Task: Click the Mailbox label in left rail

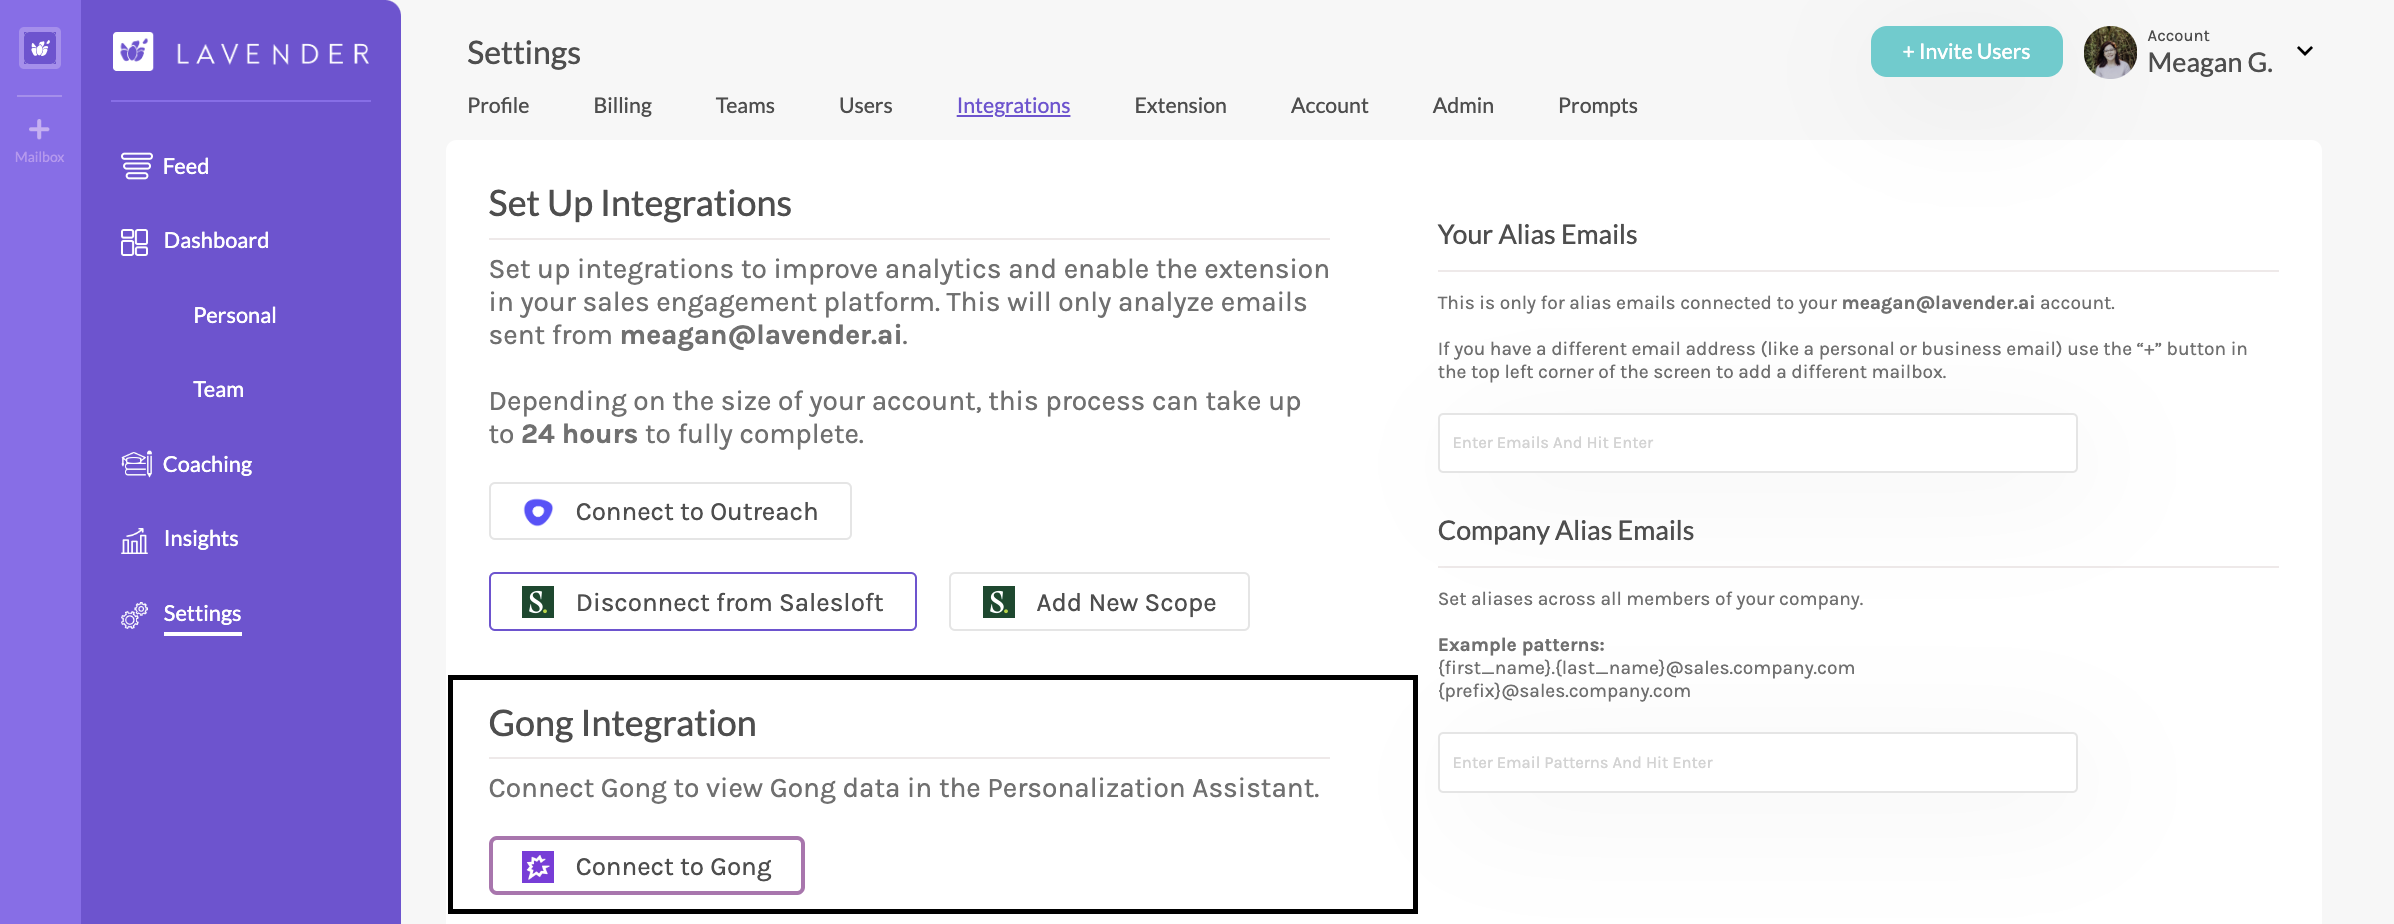Action: [x=39, y=157]
